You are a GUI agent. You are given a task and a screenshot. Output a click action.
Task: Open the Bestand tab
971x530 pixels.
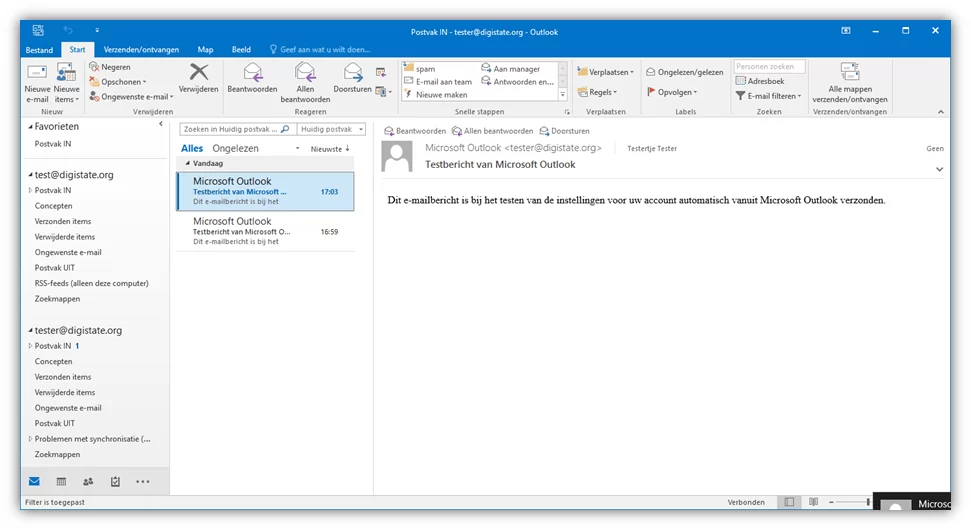click(39, 50)
